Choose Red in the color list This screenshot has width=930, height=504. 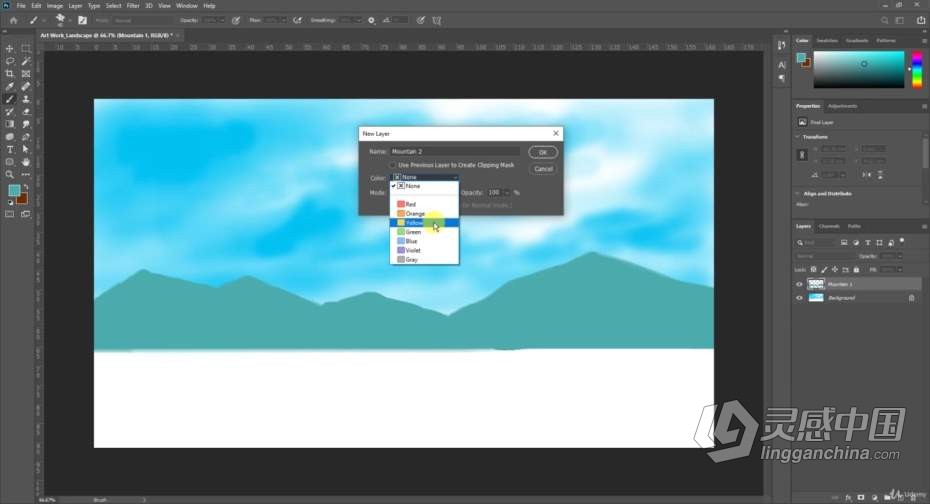pyautogui.click(x=424, y=204)
